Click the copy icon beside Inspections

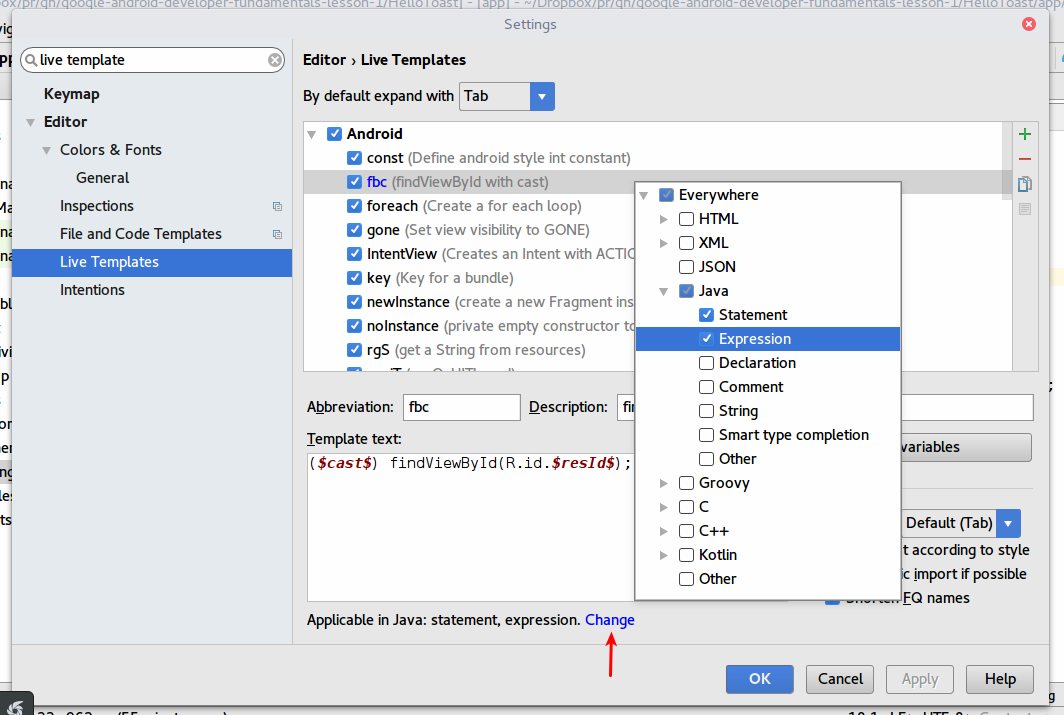(x=277, y=206)
